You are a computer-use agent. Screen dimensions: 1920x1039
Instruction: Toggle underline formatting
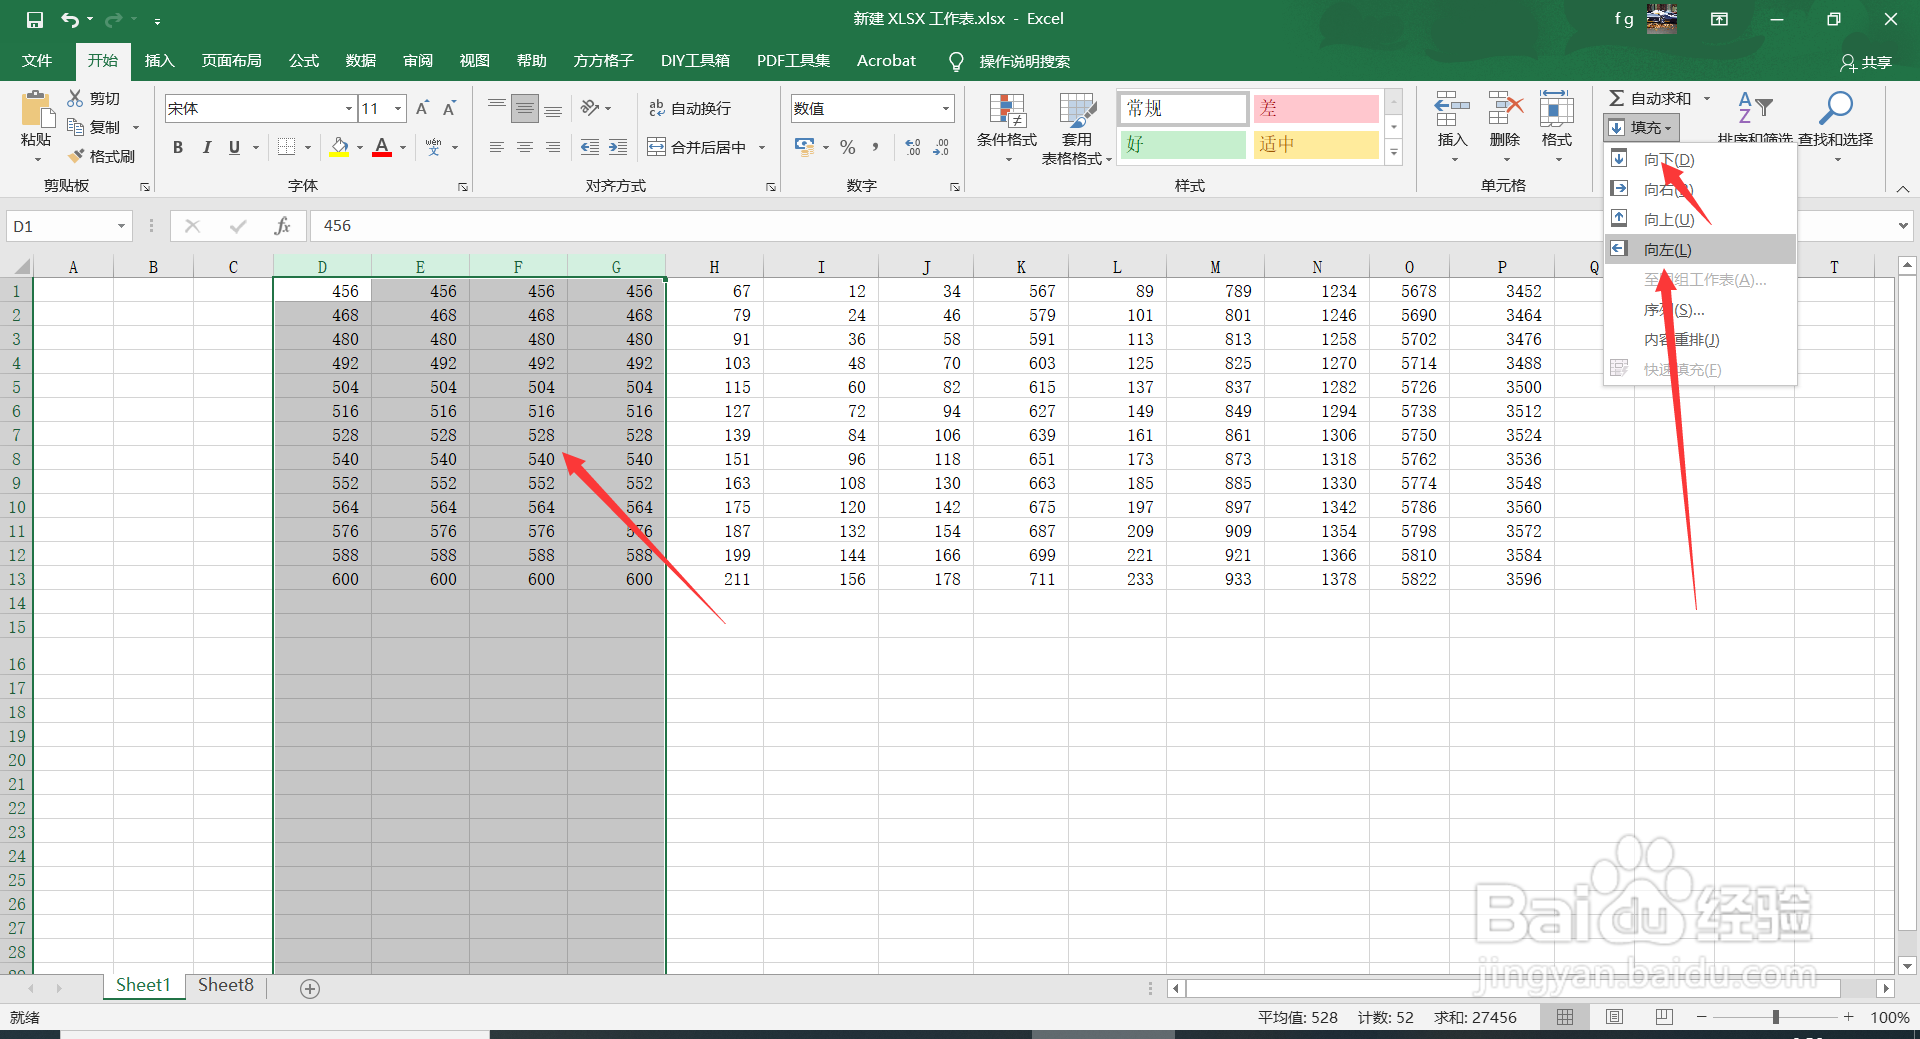tap(232, 147)
